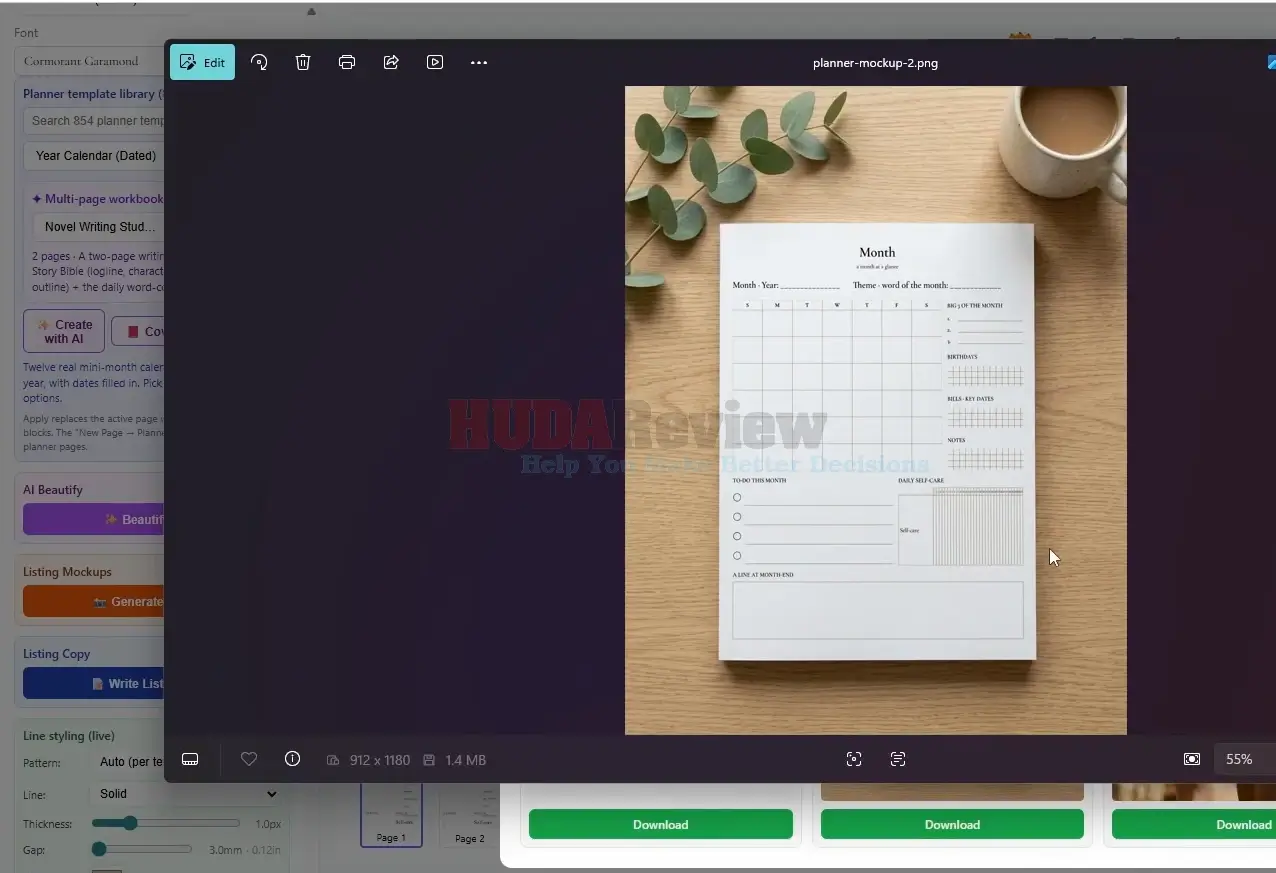
Task: Click the Edit button in Photos viewer
Action: pyautogui.click(x=202, y=62)
